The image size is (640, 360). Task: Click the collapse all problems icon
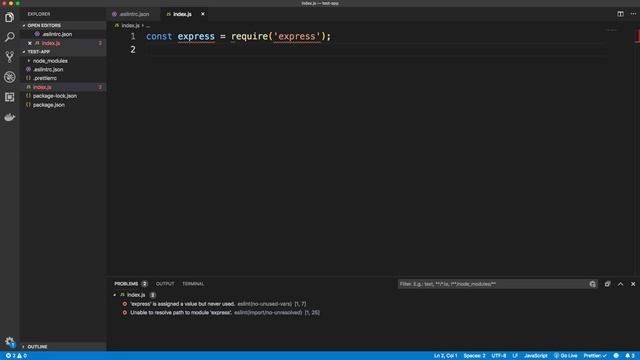point(607,284)
